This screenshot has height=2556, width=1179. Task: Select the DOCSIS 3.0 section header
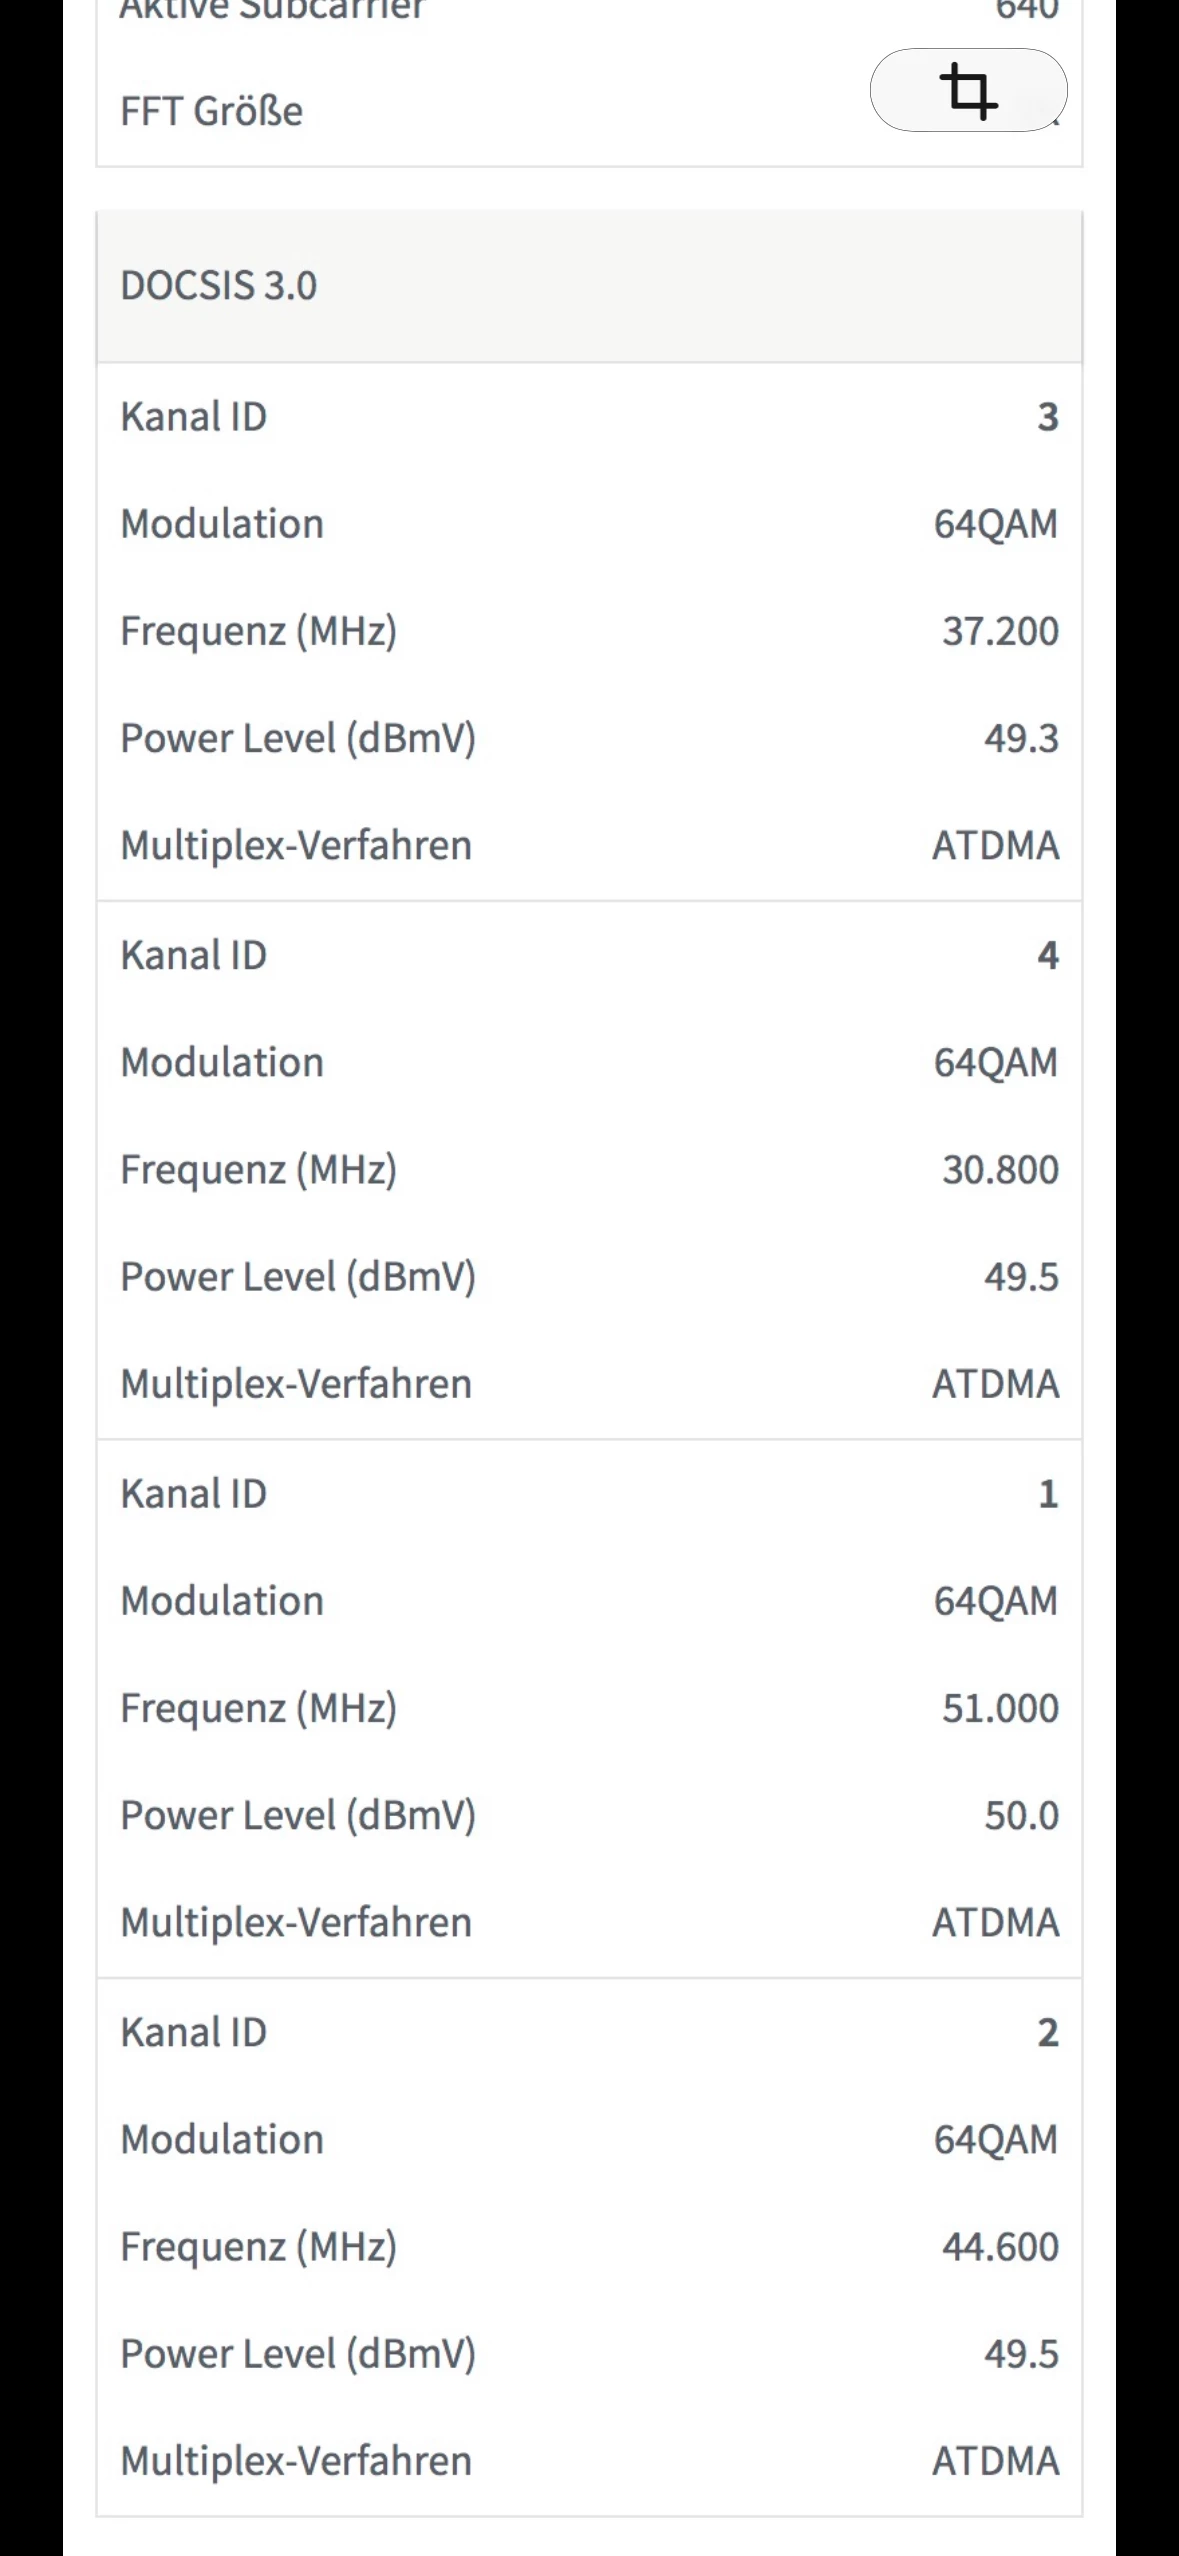pos(218,286)
